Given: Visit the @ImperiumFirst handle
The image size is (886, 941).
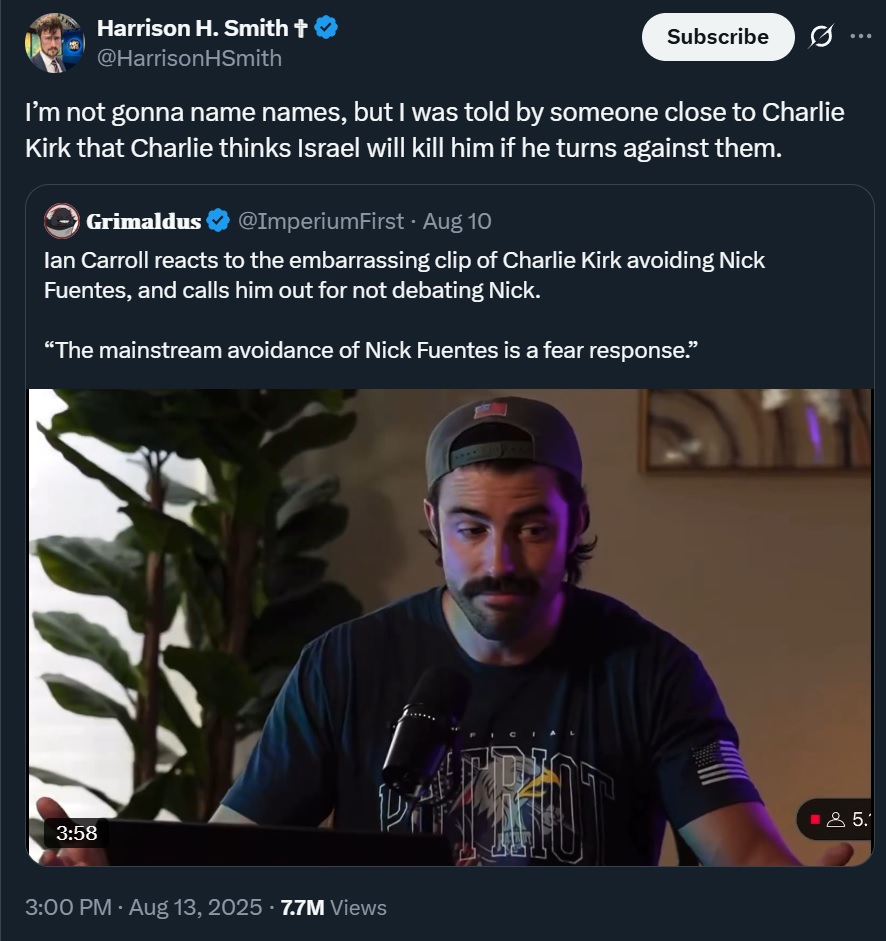Looking at the screenshot, I should 321,221.
